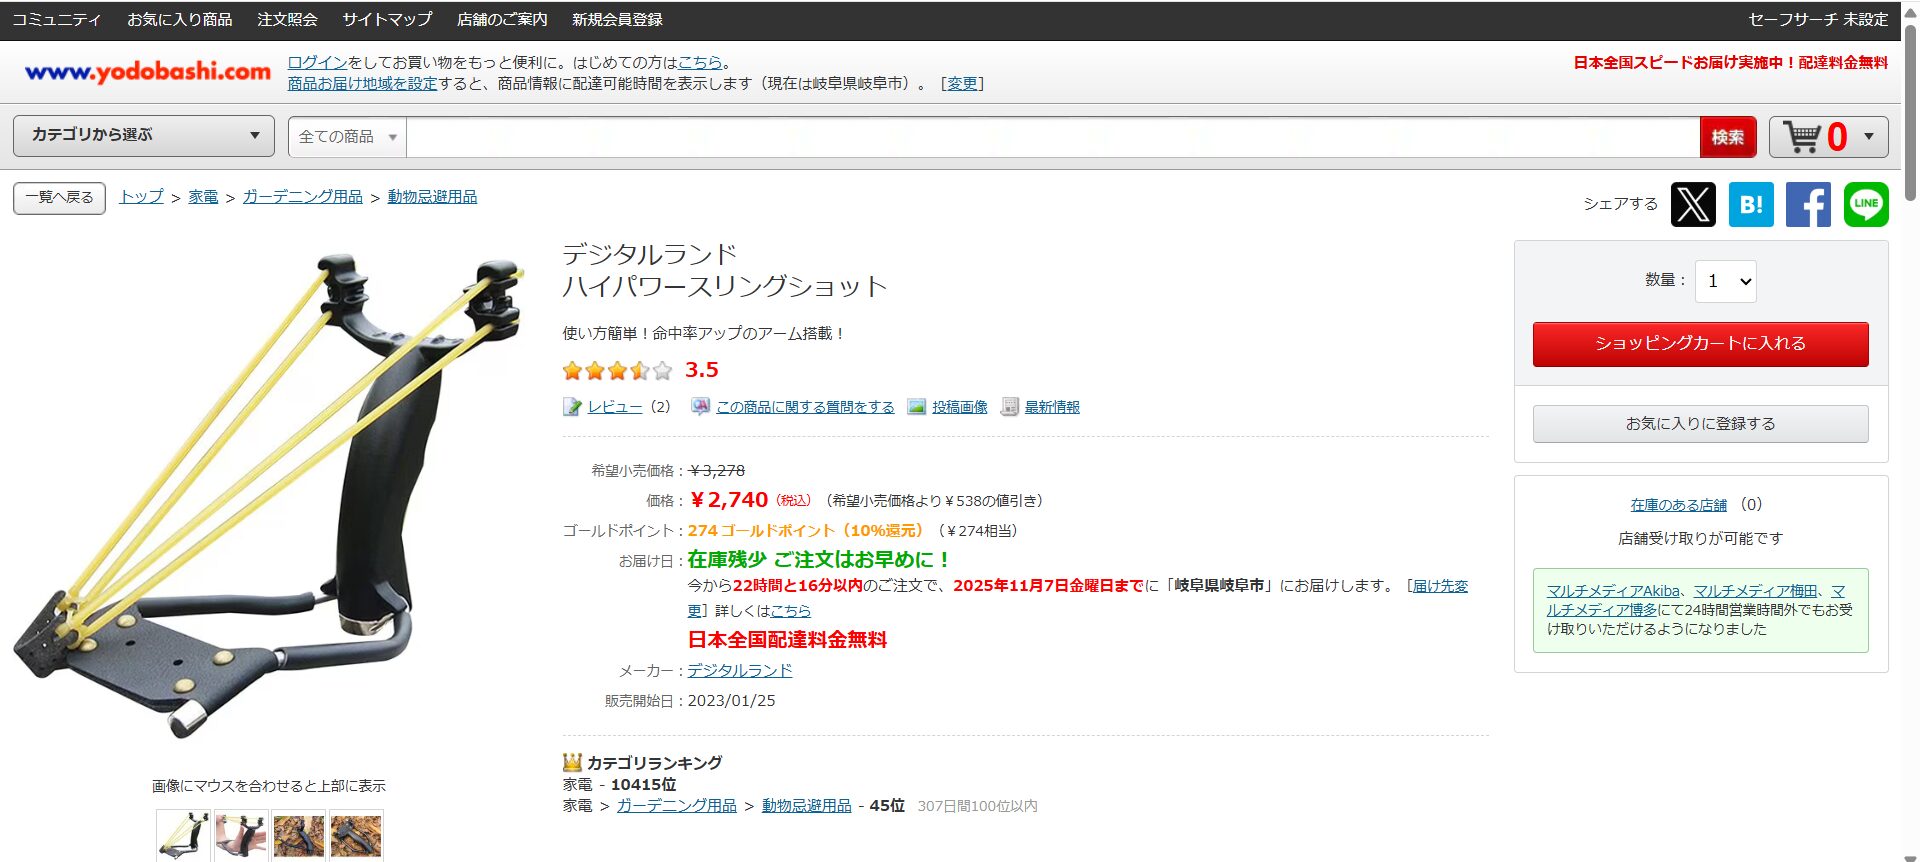Image resolution: width=1920 pixels, height=862 pixels.
Task: Click お気に入りに登録する button
Action: point(1700,424)
